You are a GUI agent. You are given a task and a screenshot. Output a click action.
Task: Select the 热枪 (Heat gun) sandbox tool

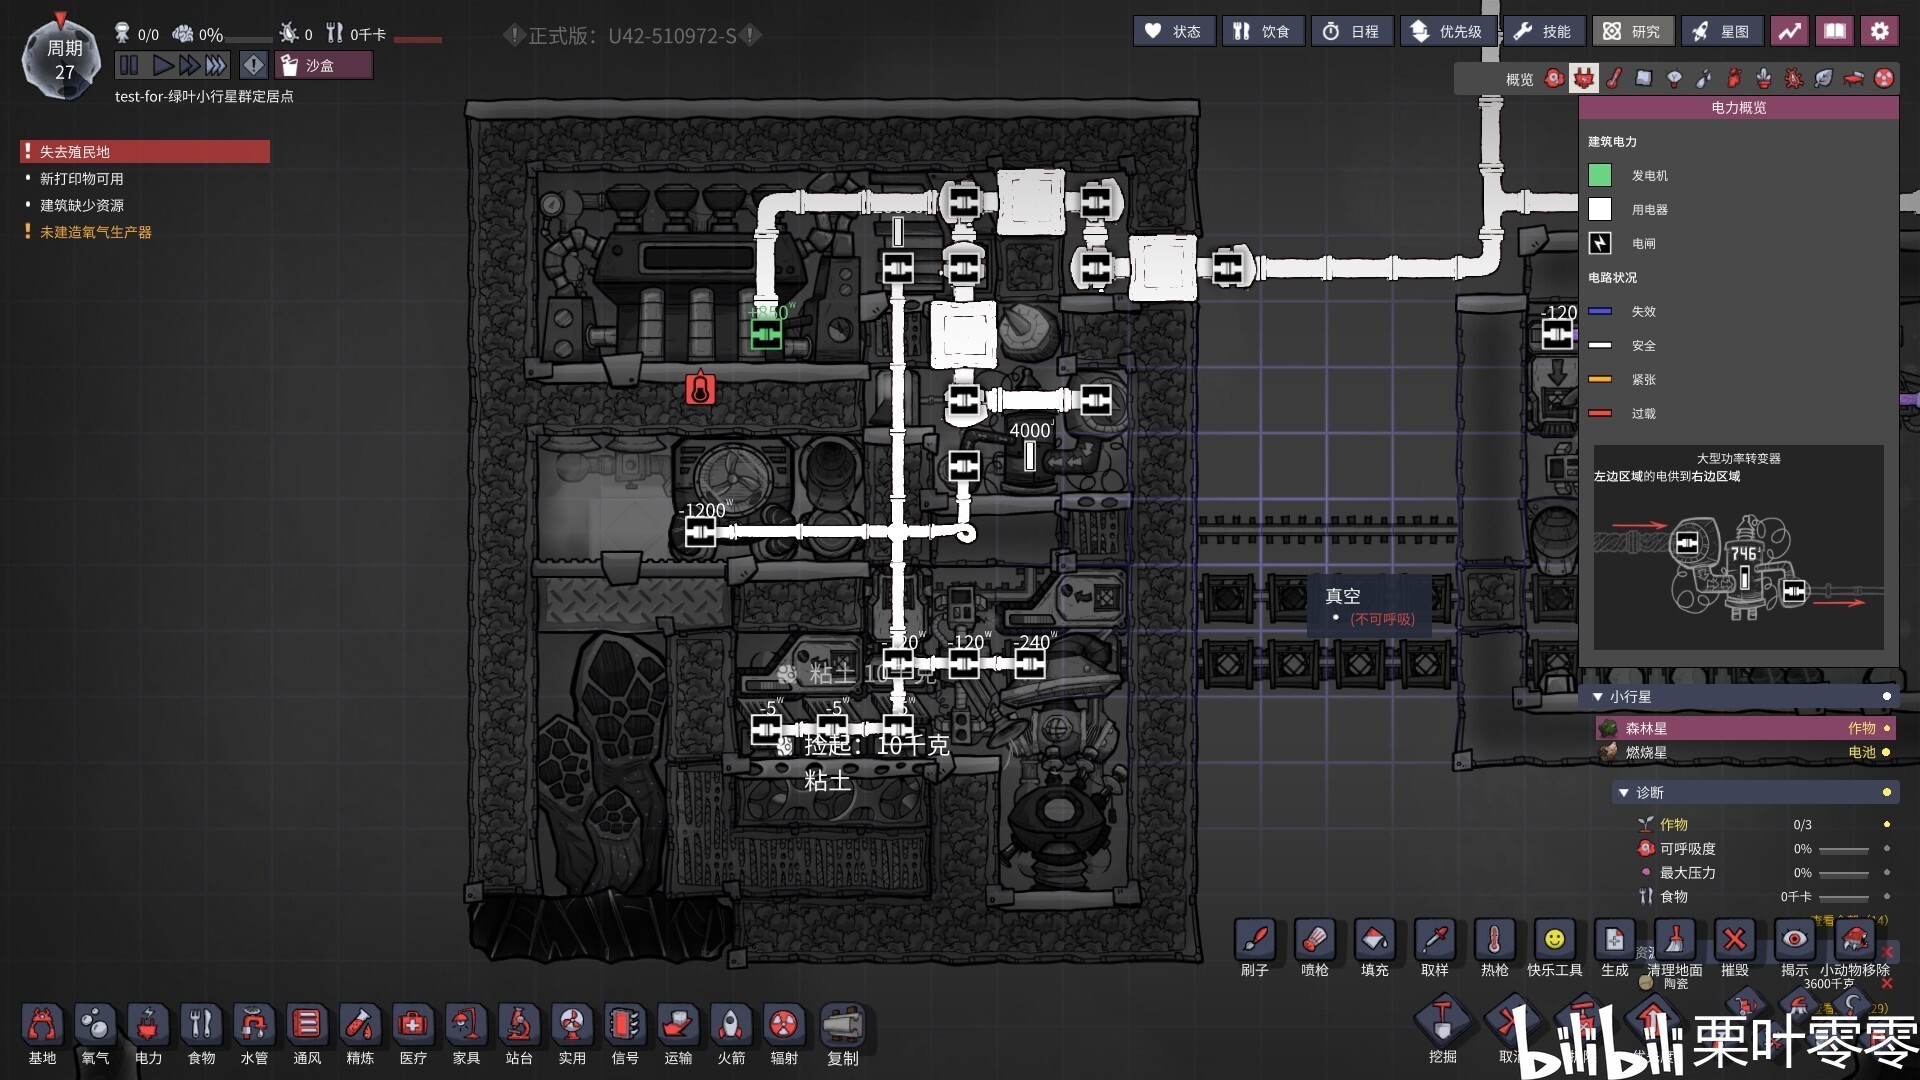point(1495,948)
